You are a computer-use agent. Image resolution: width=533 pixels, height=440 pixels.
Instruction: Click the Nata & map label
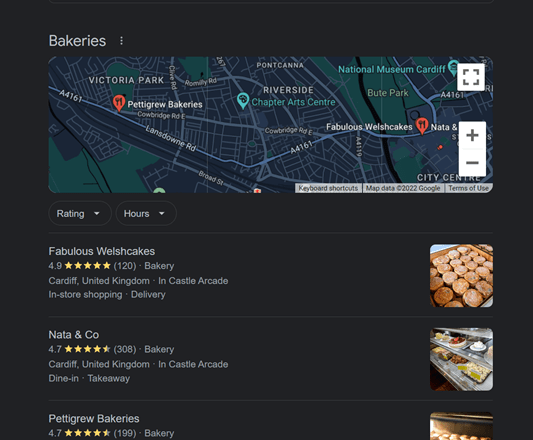444,127
